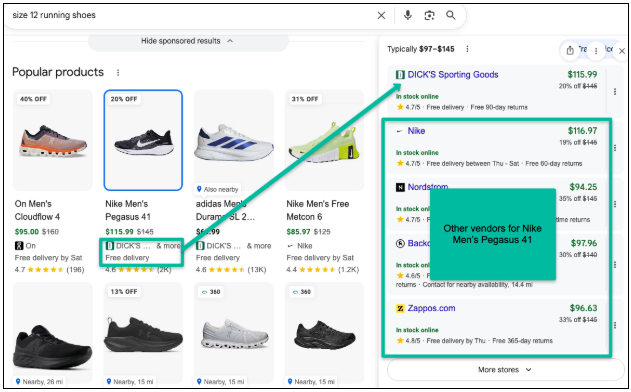This screenshot has height=392, width=631.
Task: Click the Nike swoosh logo in the Nike offer
Action: 400,131
